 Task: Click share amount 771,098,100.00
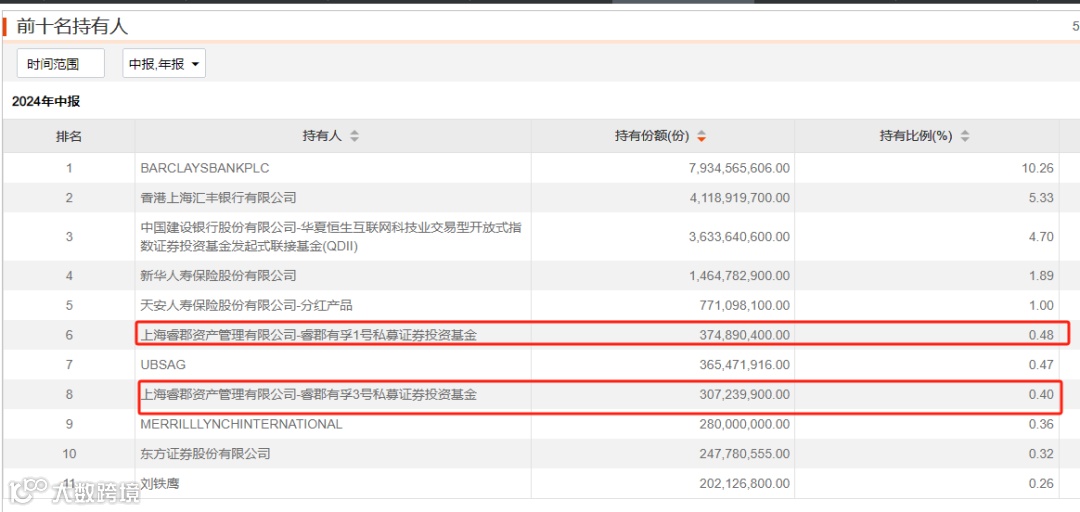tap(747, 305)
